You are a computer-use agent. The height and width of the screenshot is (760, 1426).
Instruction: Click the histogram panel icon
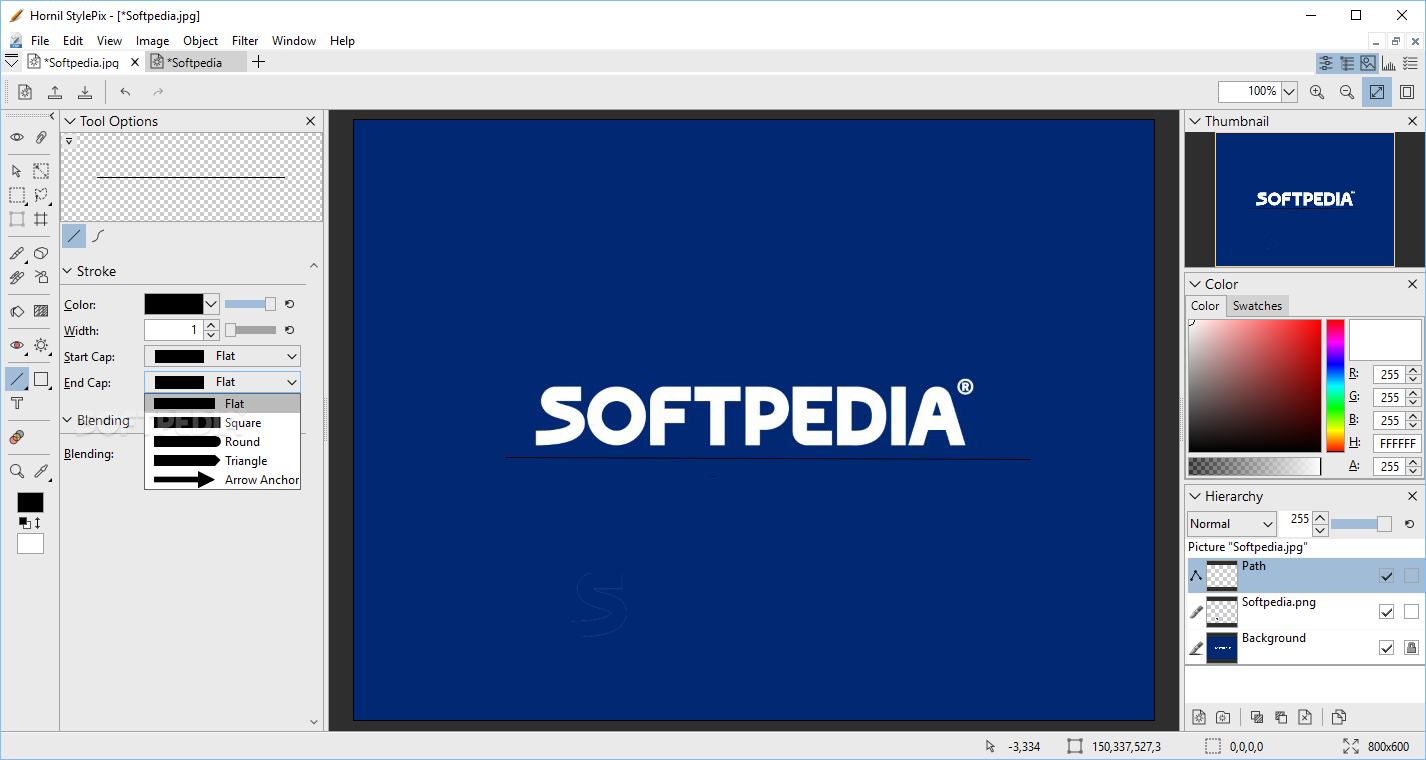tap(1389, 63)
